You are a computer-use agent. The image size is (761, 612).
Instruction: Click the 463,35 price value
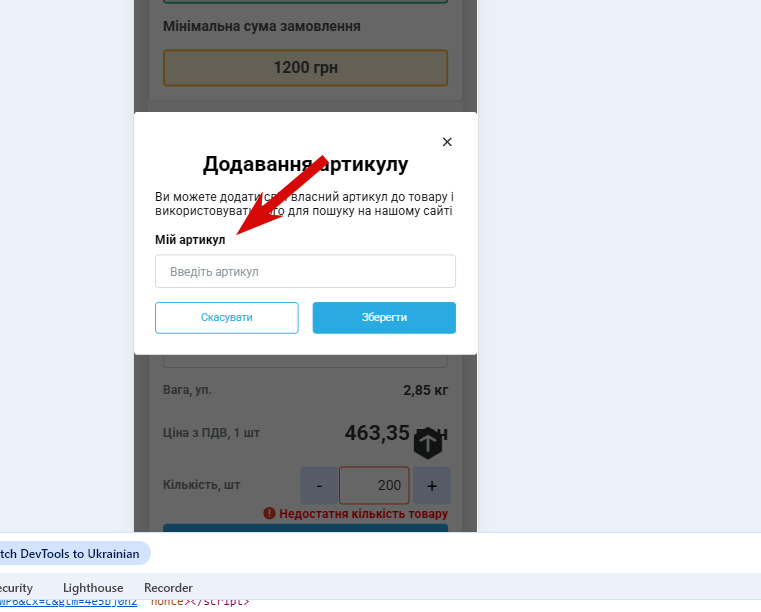coord(377,433)
